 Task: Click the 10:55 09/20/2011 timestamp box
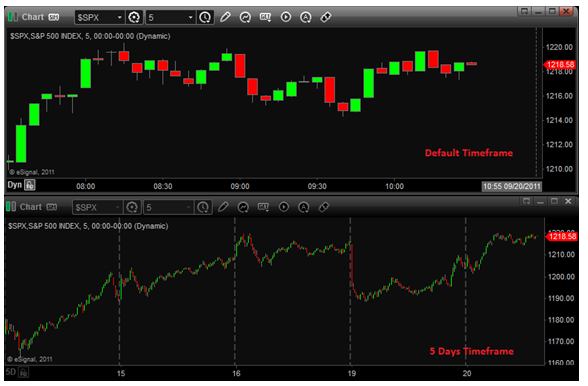point(512,186)
